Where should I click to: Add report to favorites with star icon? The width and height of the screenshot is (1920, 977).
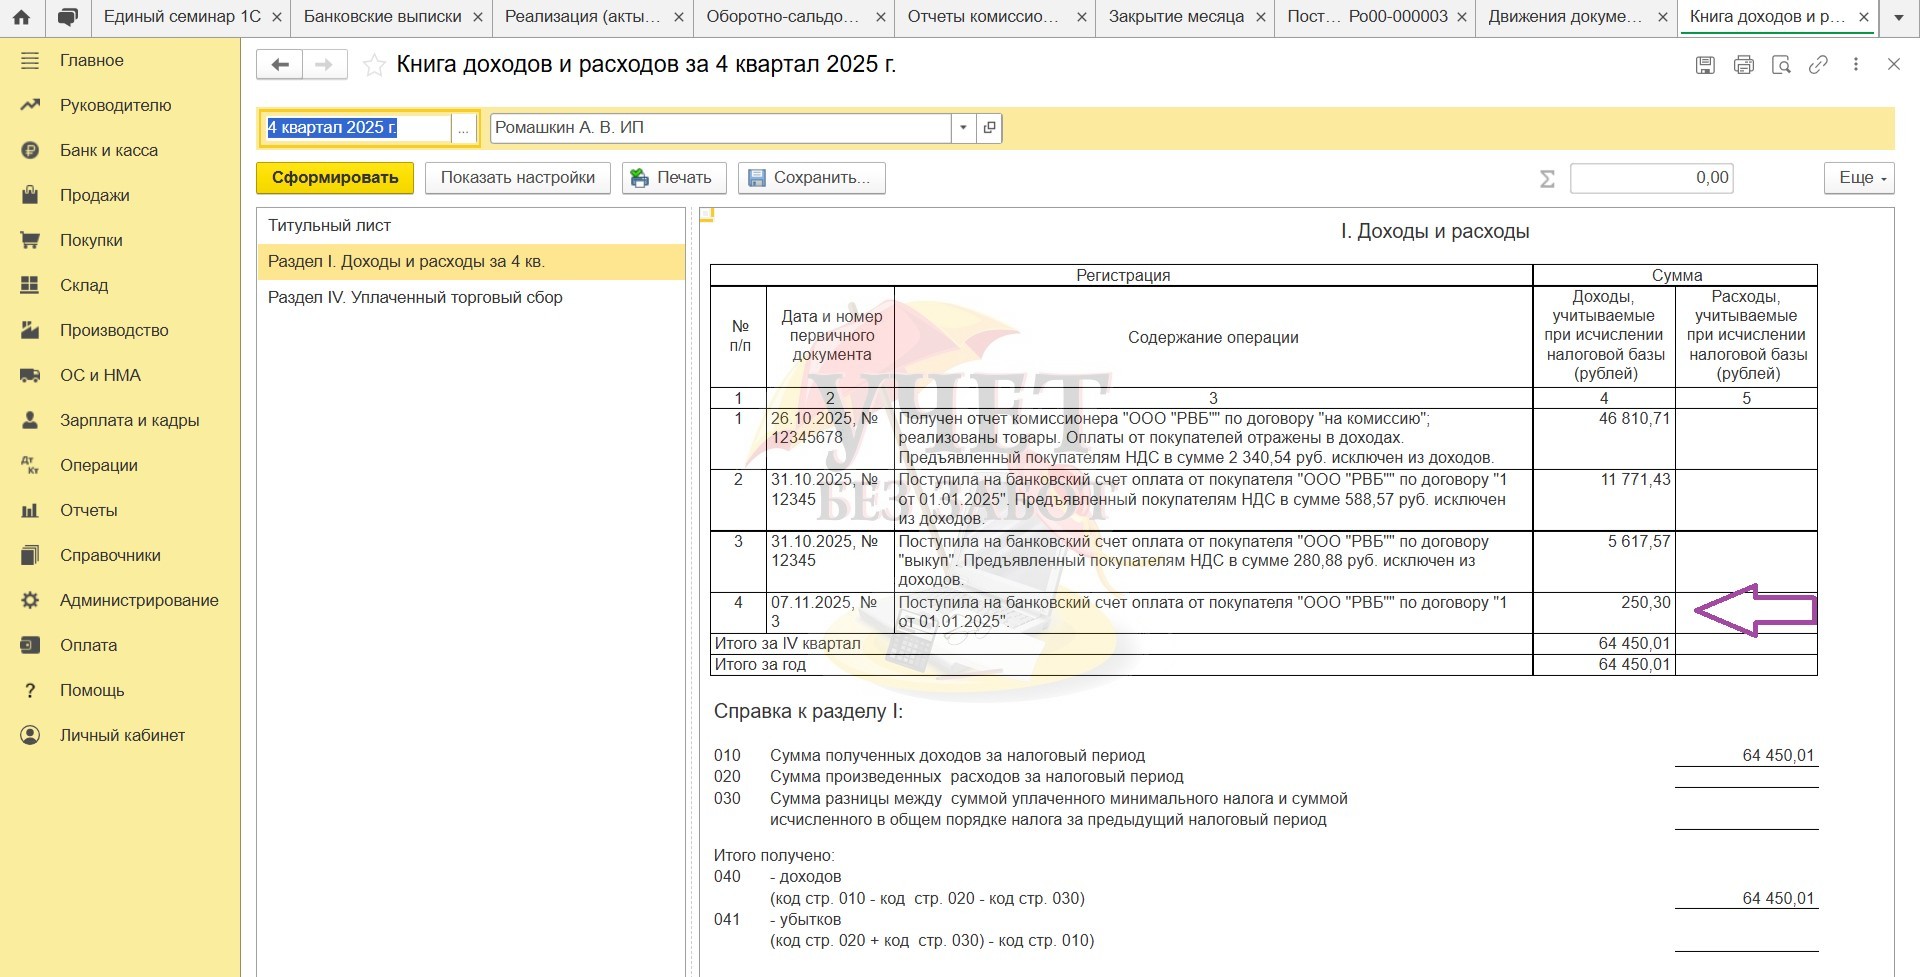(374, 66)
